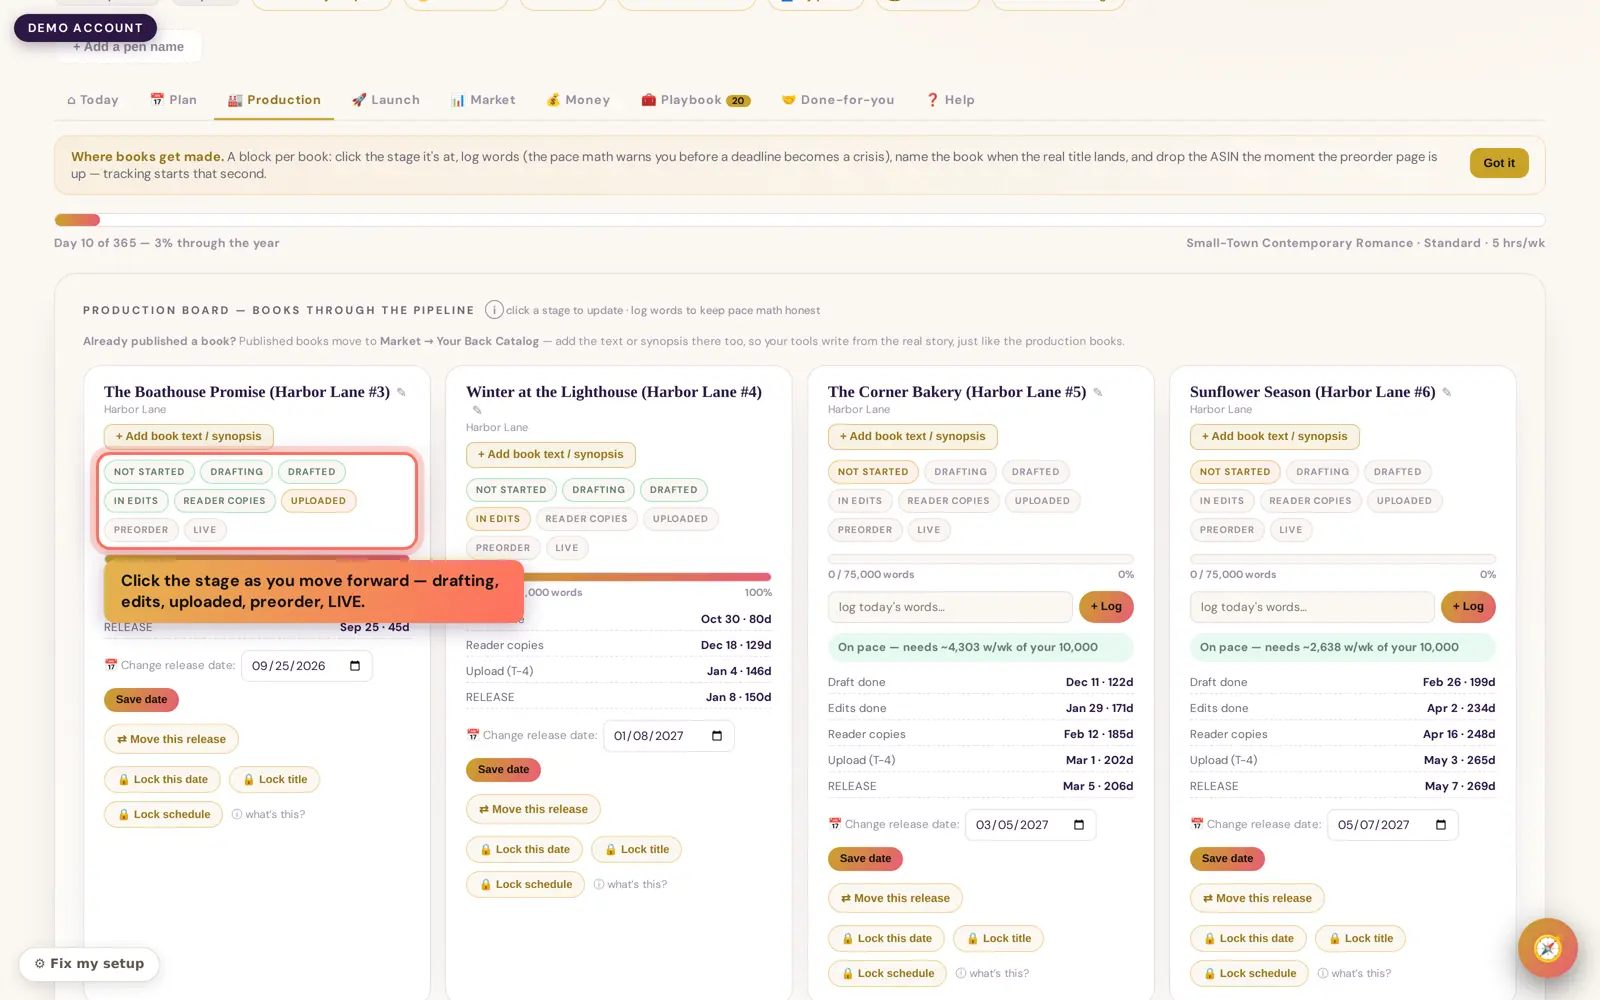
Task: Select the Production tab
Action: pos(274,100)
